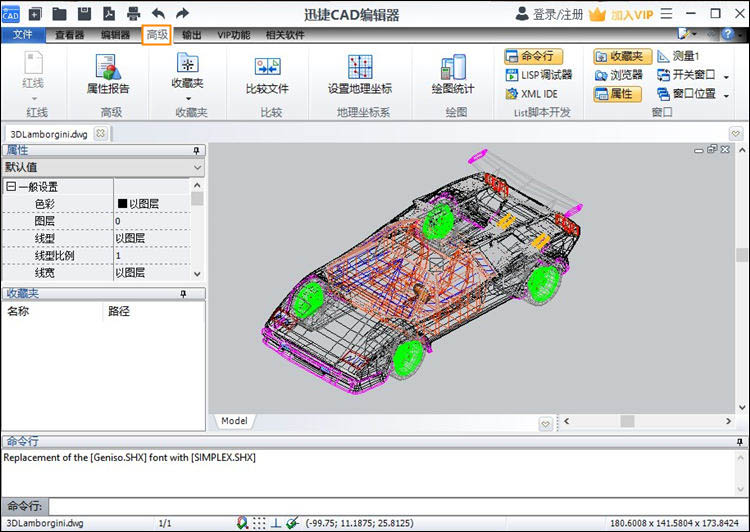Open the 绘图统计 drawing statistics tool

453,75
